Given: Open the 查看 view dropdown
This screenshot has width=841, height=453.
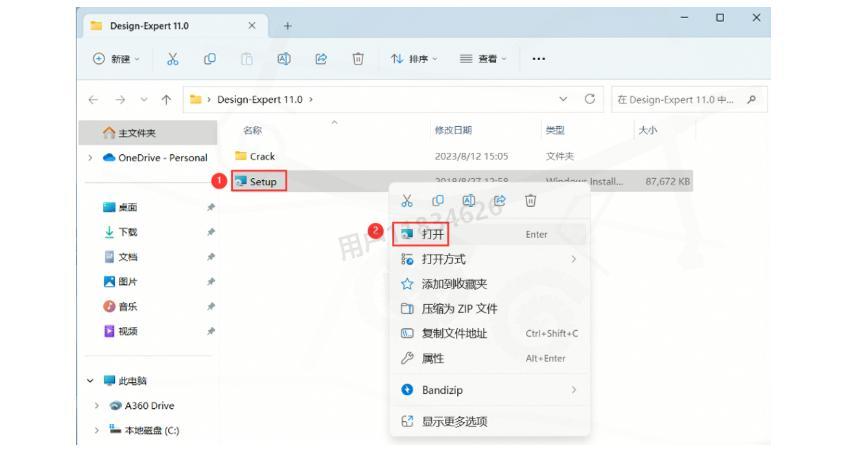Looking at the screenshot, I should tap(483, 59).
